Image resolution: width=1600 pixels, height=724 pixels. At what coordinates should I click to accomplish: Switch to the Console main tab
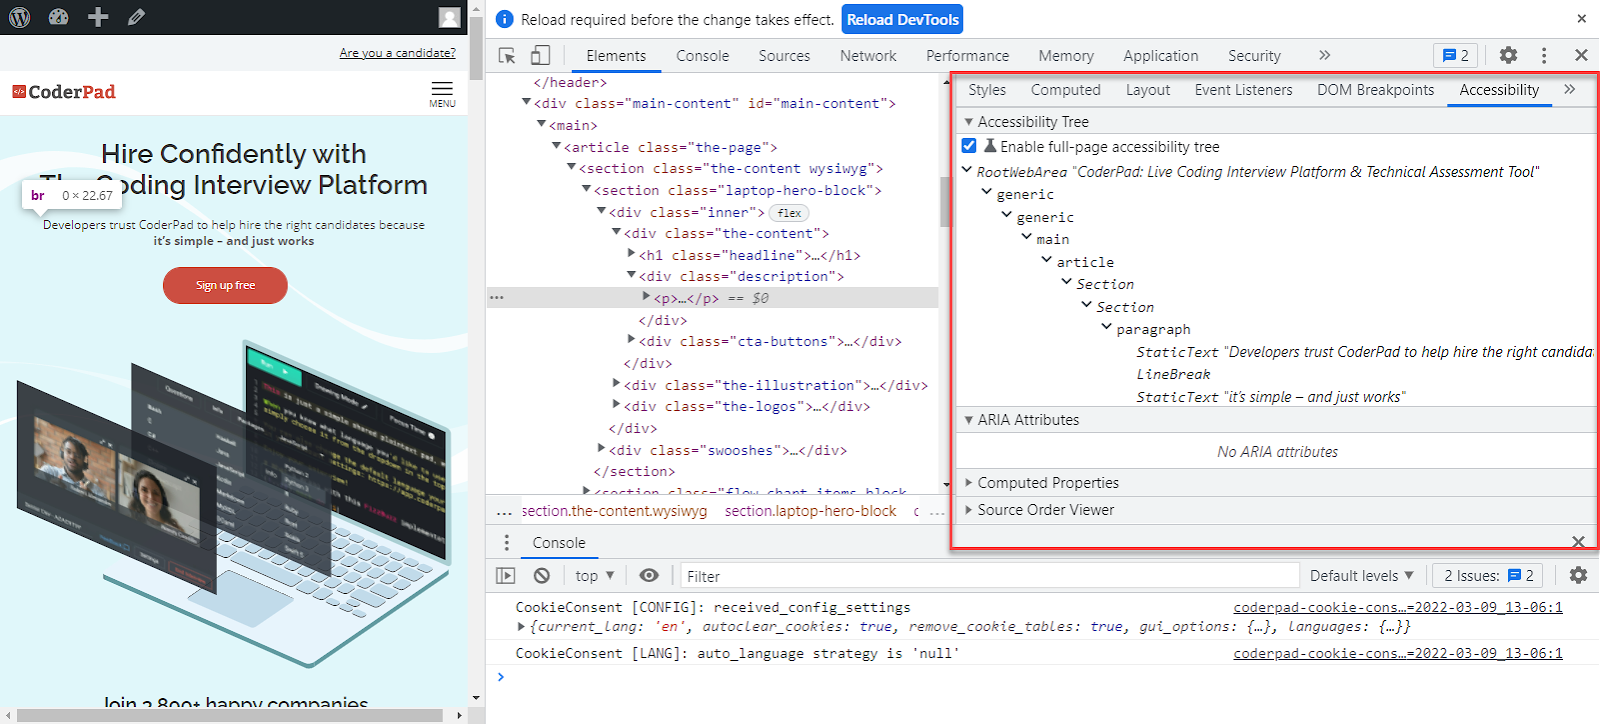[702, 56]
